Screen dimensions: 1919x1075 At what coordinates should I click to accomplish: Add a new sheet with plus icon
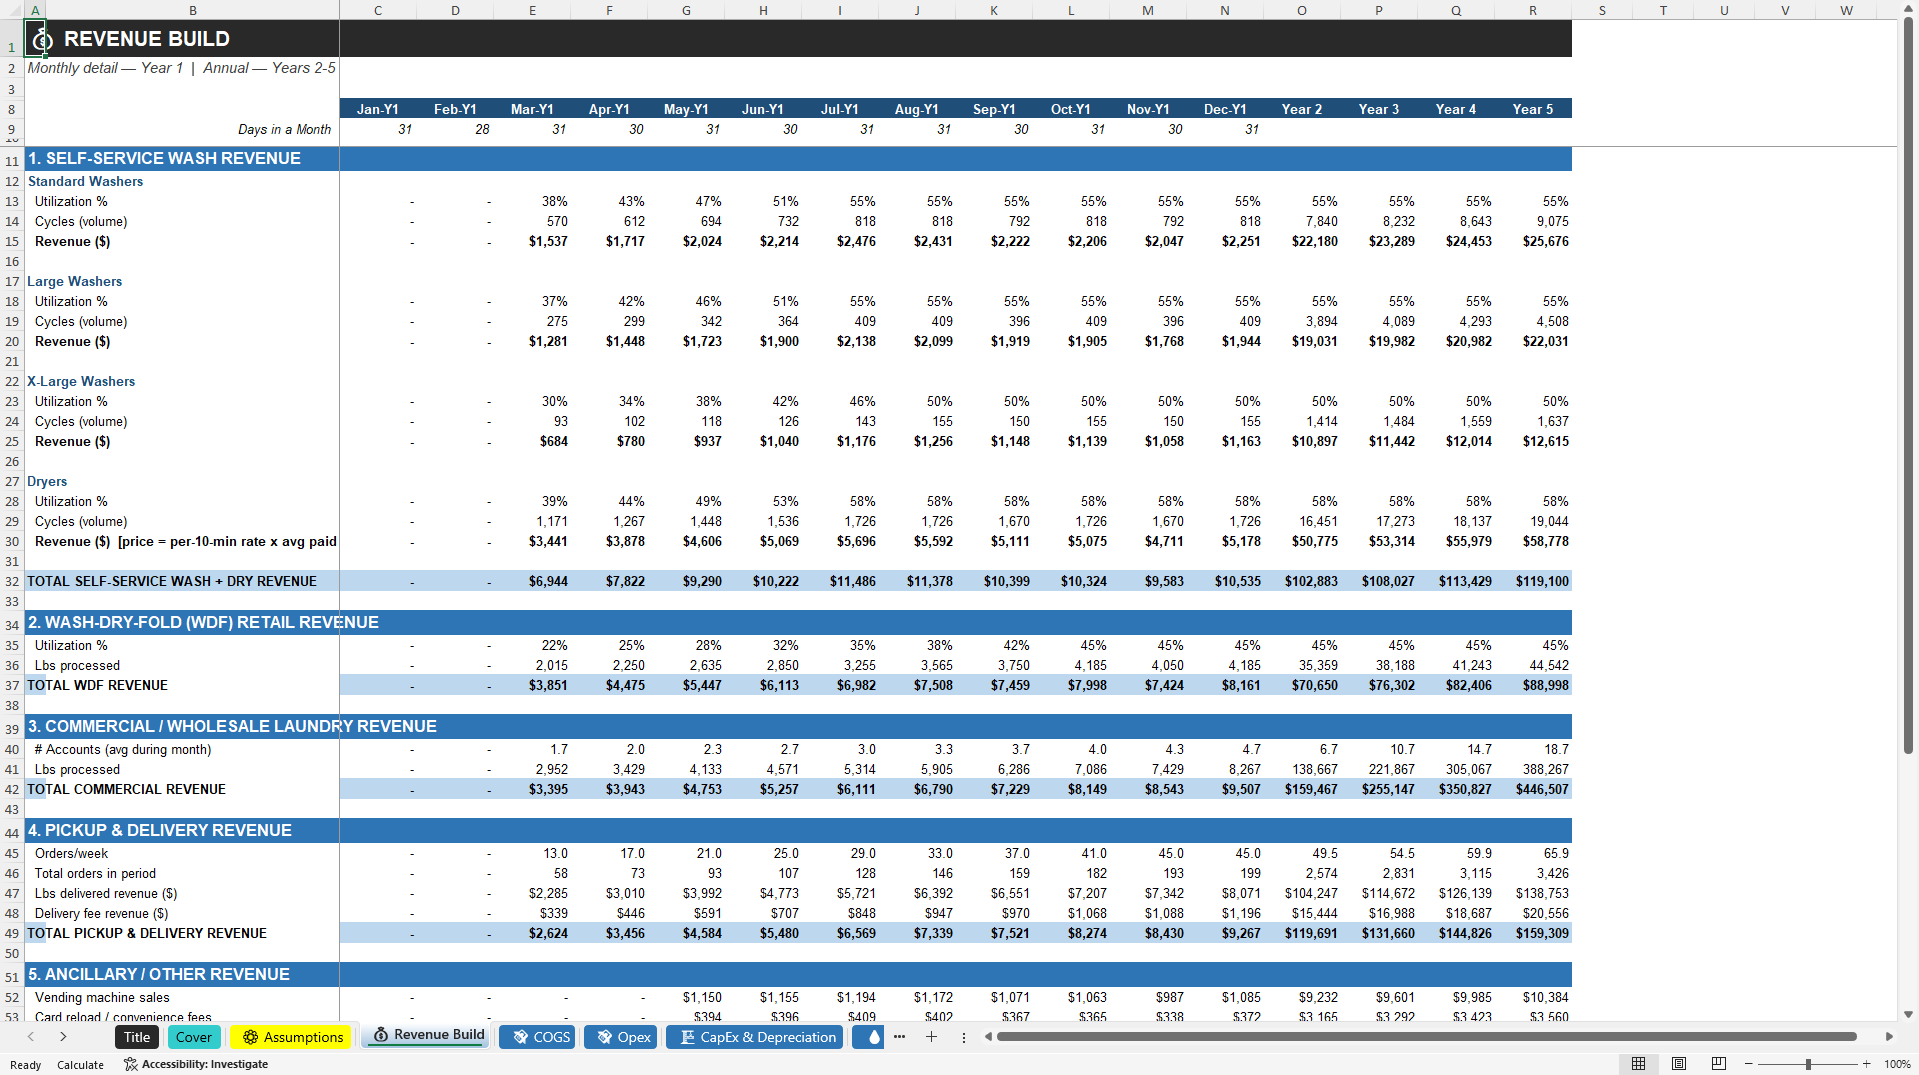point(931,1037)
